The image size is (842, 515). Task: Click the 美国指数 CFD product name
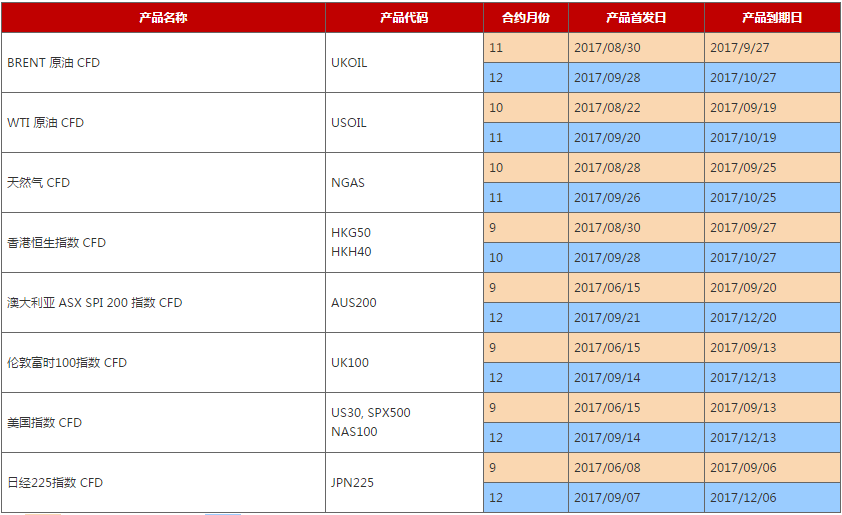45,423
